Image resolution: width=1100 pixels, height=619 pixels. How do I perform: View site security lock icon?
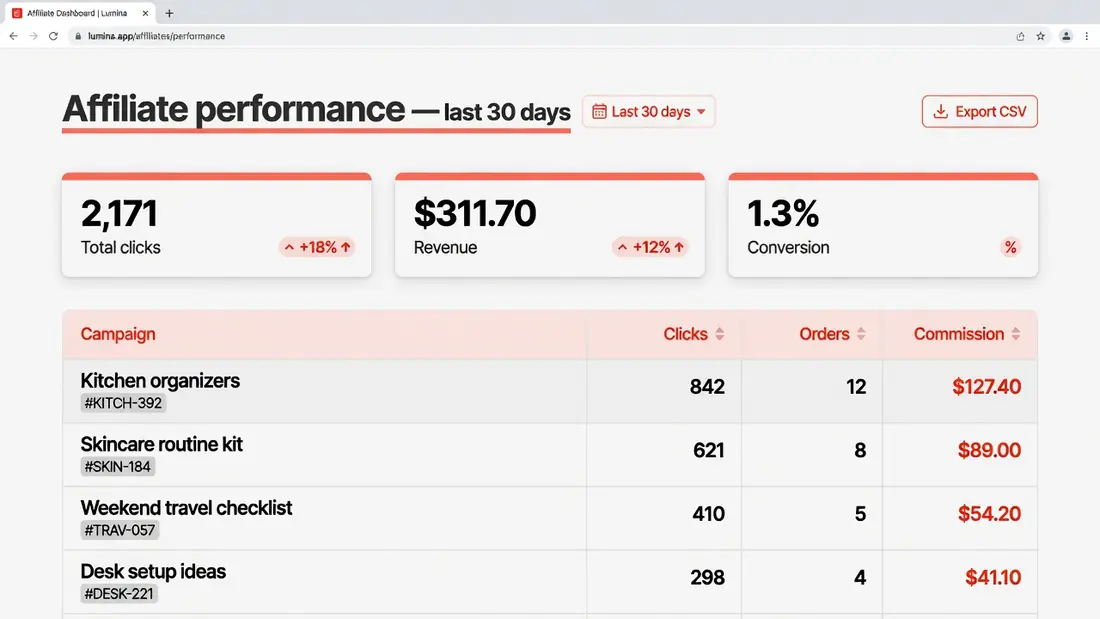pos(78,36)
